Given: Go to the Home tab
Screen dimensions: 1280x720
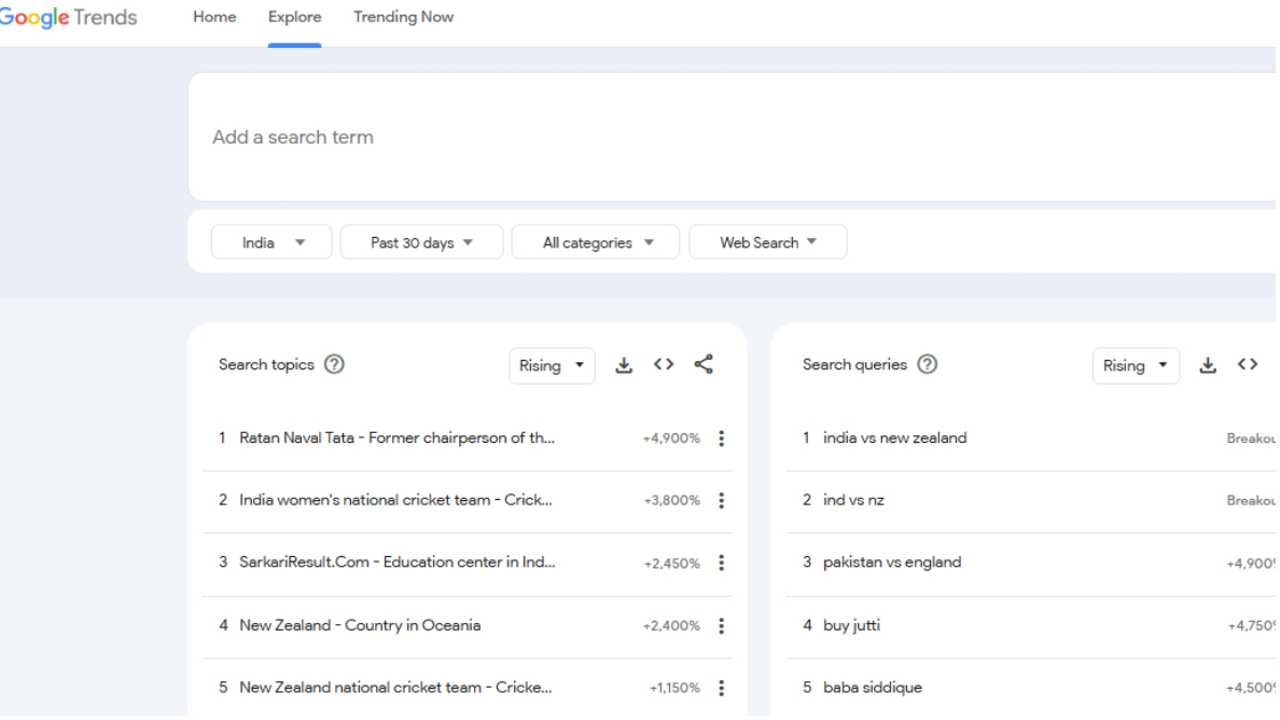Looking at the screenshot, I should coord(215,17).
